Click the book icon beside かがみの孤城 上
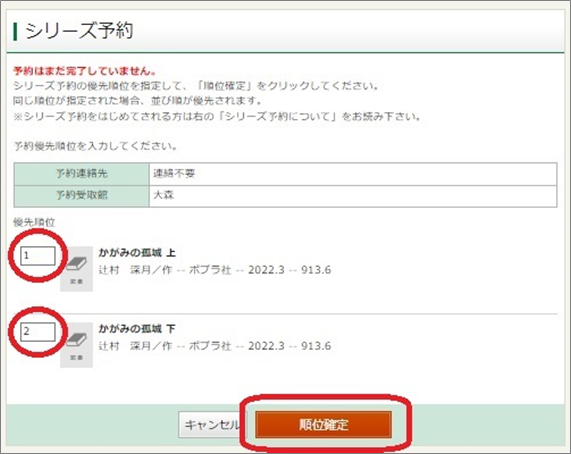The image size is (571, 454). point(76,269)
